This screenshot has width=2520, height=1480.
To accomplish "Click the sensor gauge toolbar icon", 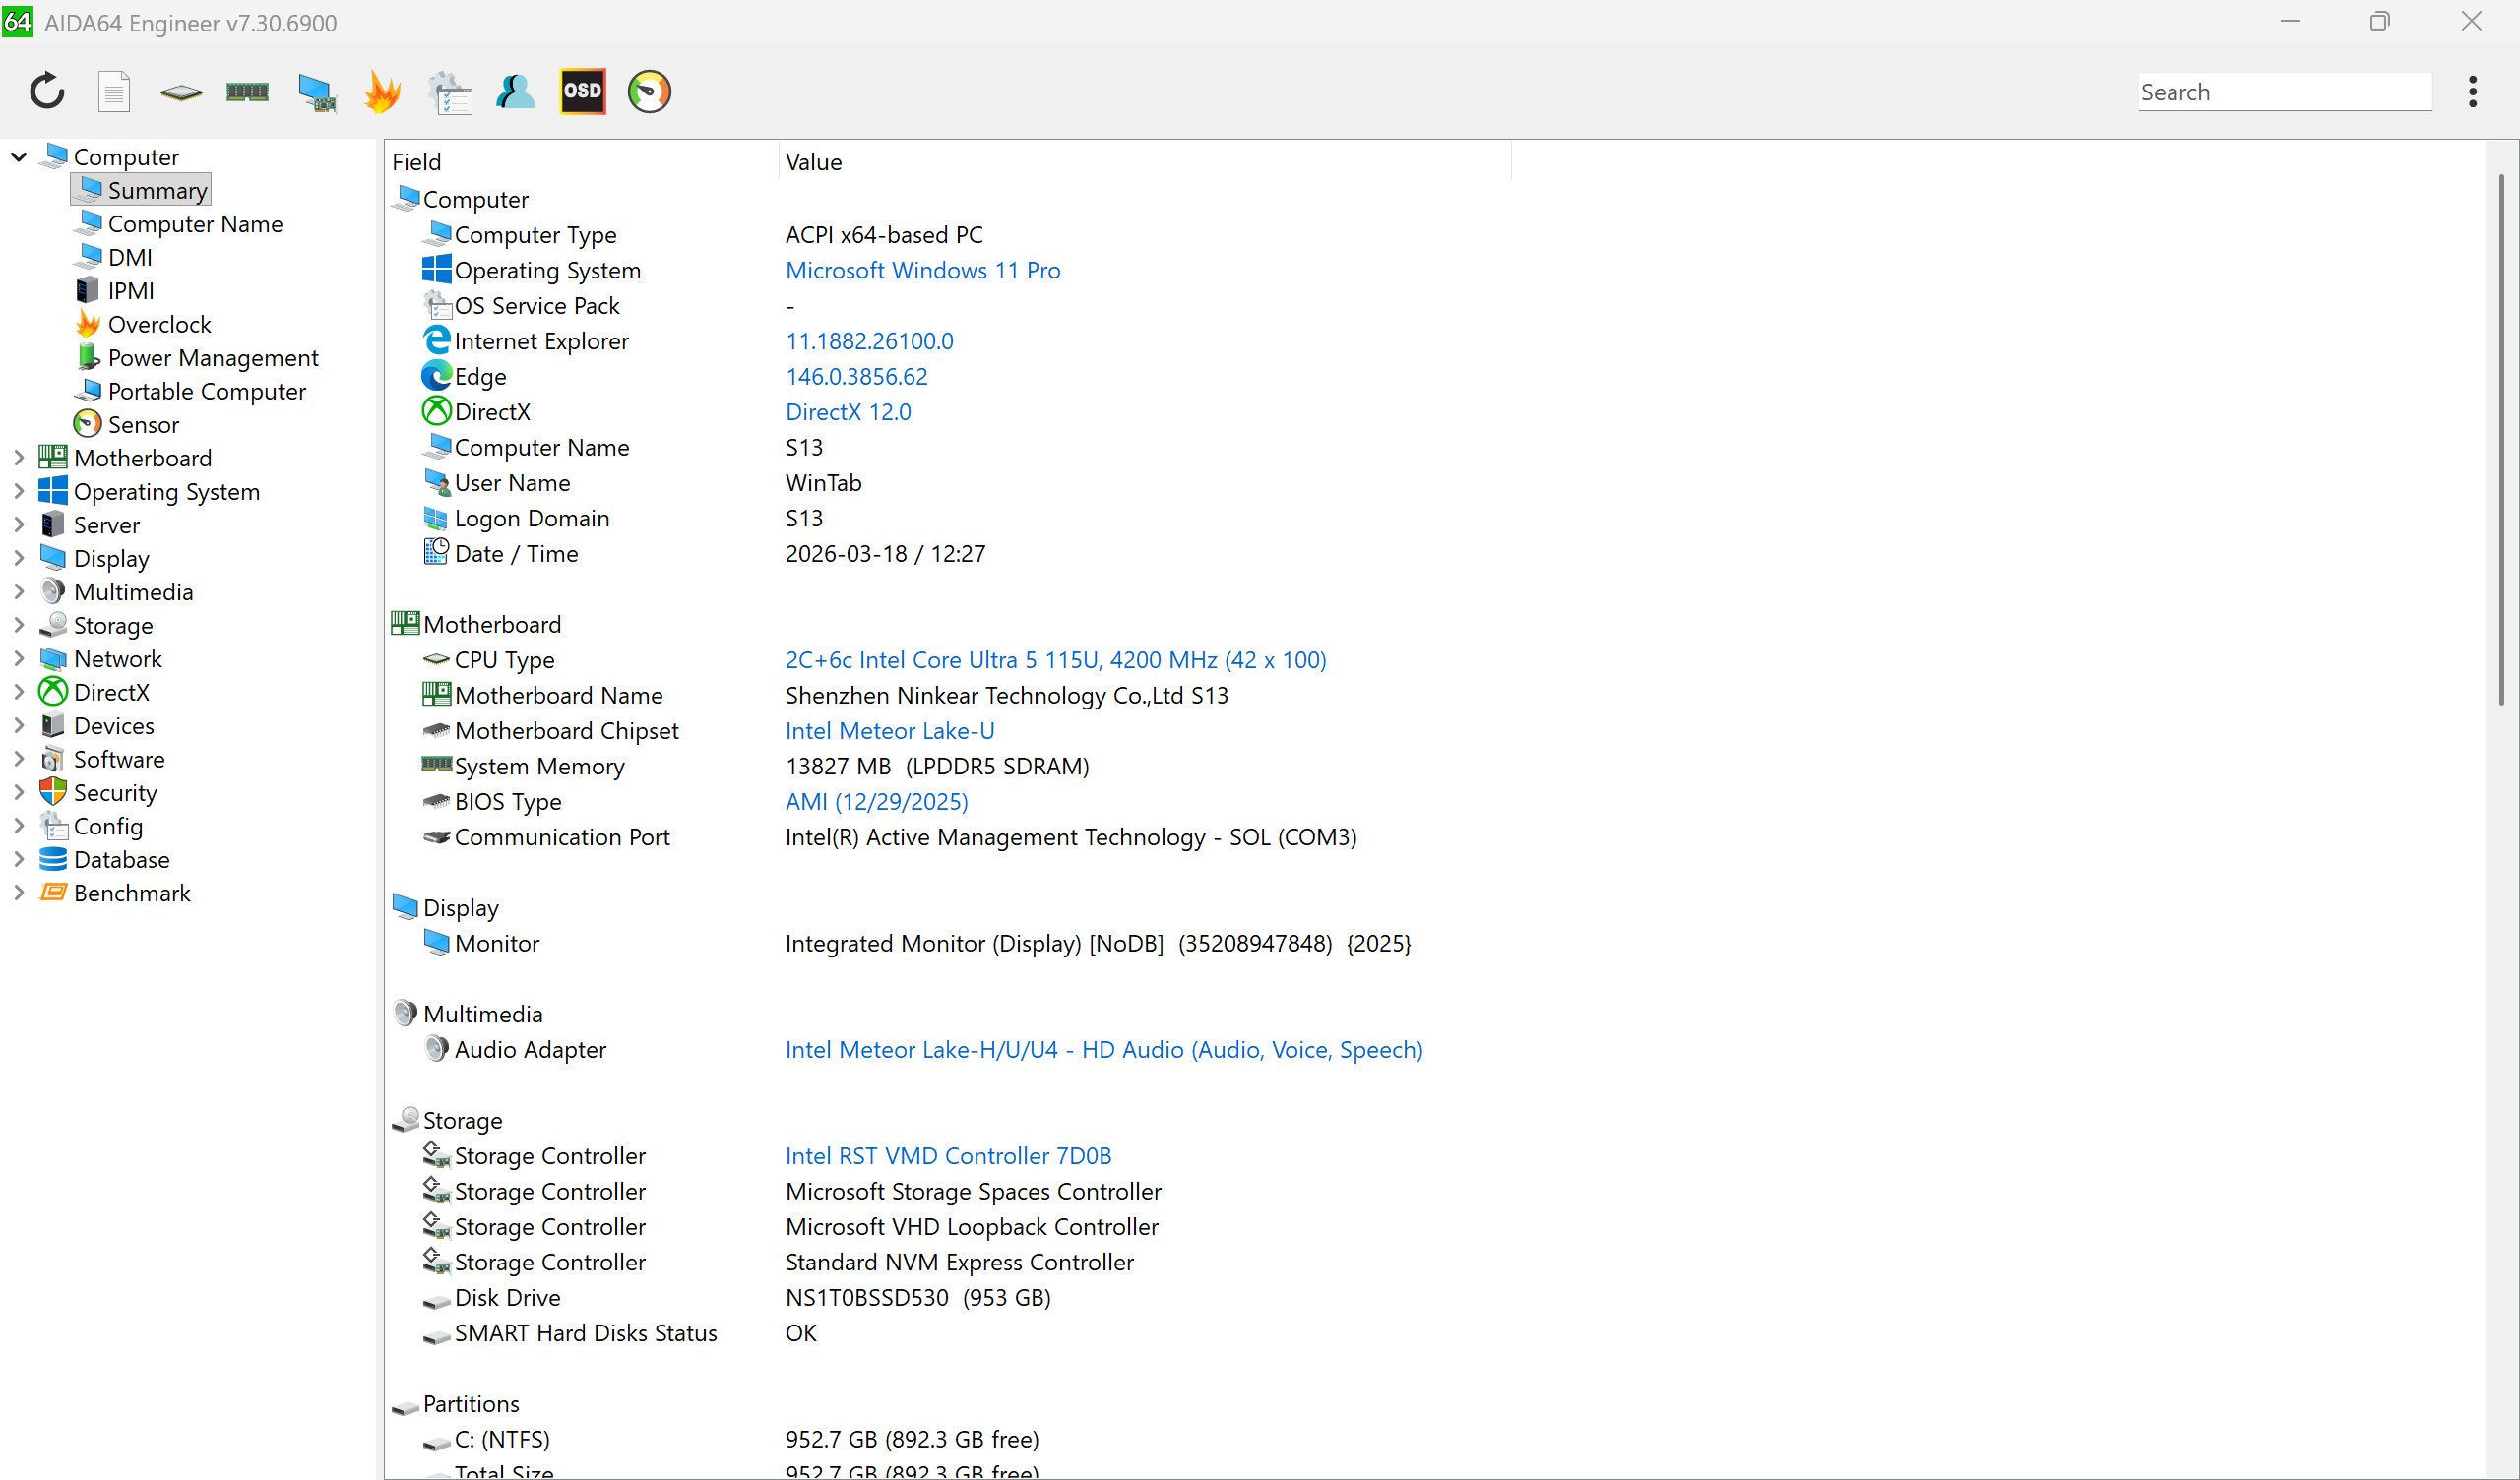I will 649,92.
